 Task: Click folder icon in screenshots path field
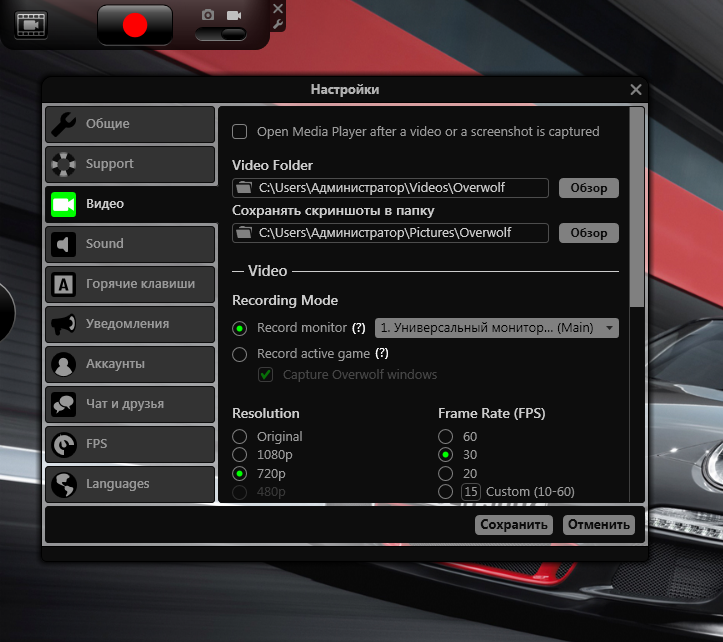pyautogui.click(x=244, y=232)
